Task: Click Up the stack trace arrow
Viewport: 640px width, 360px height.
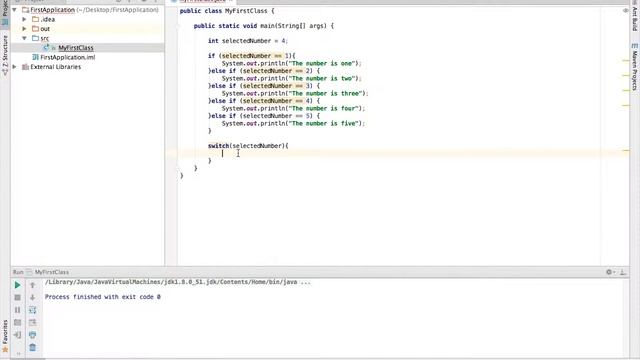Action: click(x=33, y=285)
